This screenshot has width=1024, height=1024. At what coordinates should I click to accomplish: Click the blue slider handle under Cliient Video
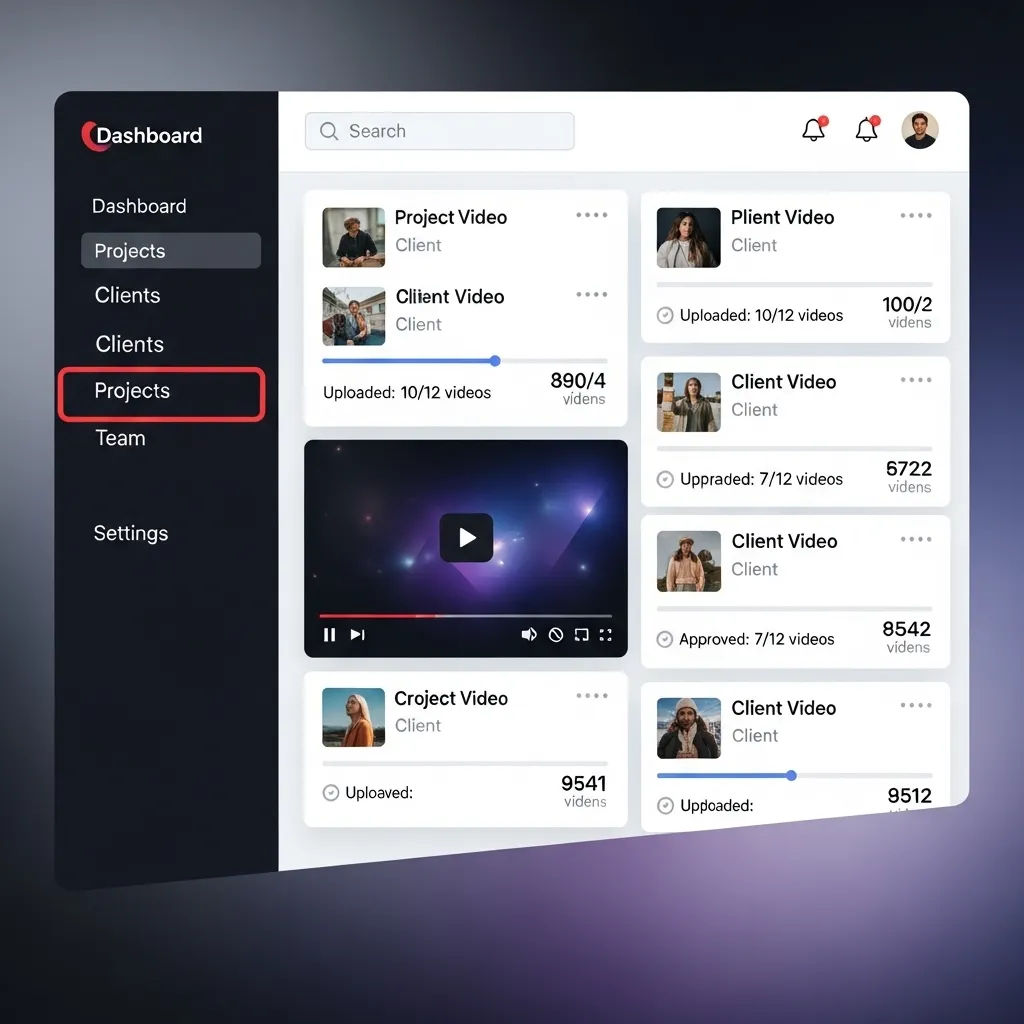coord(495,361)
